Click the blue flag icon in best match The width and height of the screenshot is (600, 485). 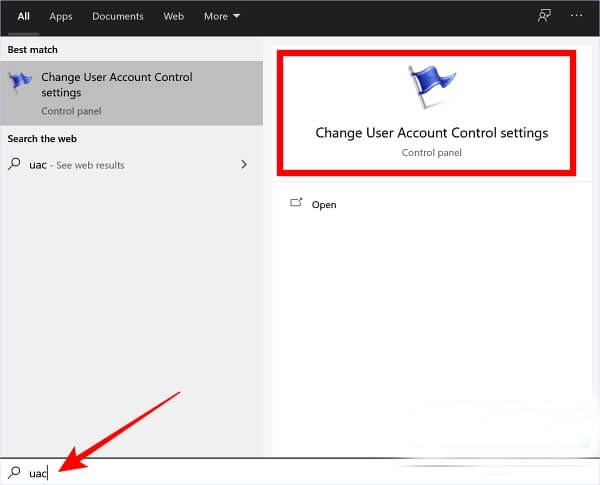20,82
